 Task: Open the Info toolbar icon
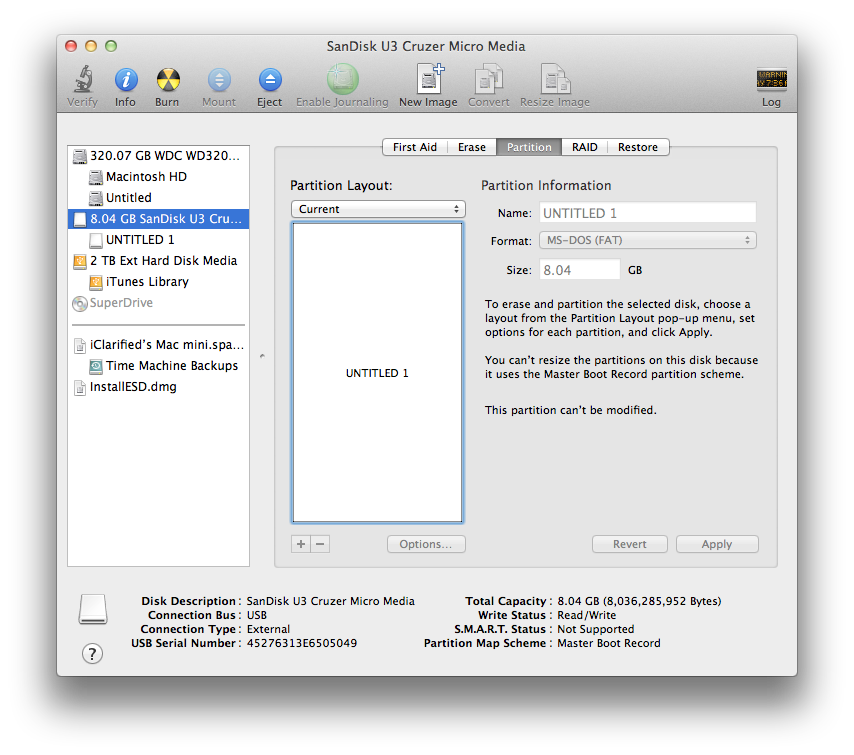click(125, 81)
